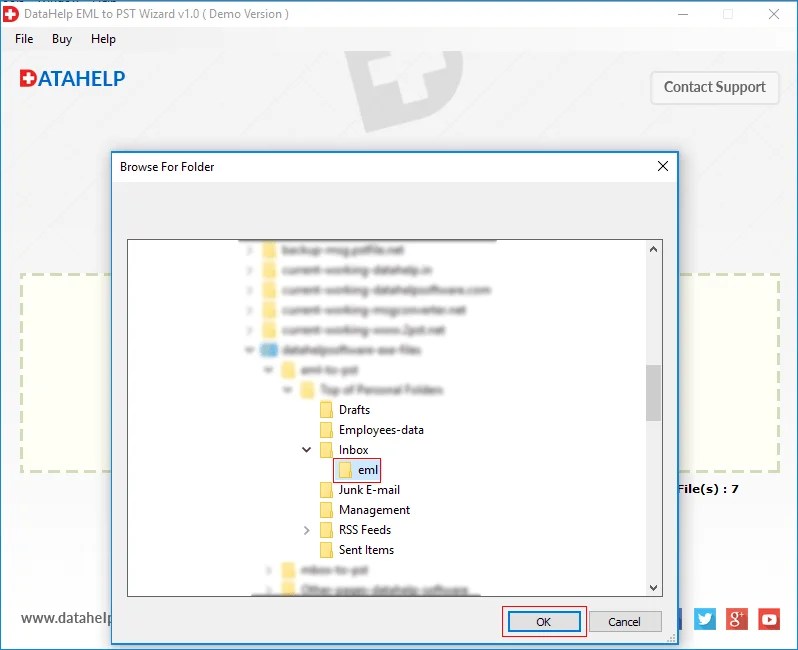Select the Junk E-mail folder
This screenshot has height=650, width=798.
pos(369,490)
